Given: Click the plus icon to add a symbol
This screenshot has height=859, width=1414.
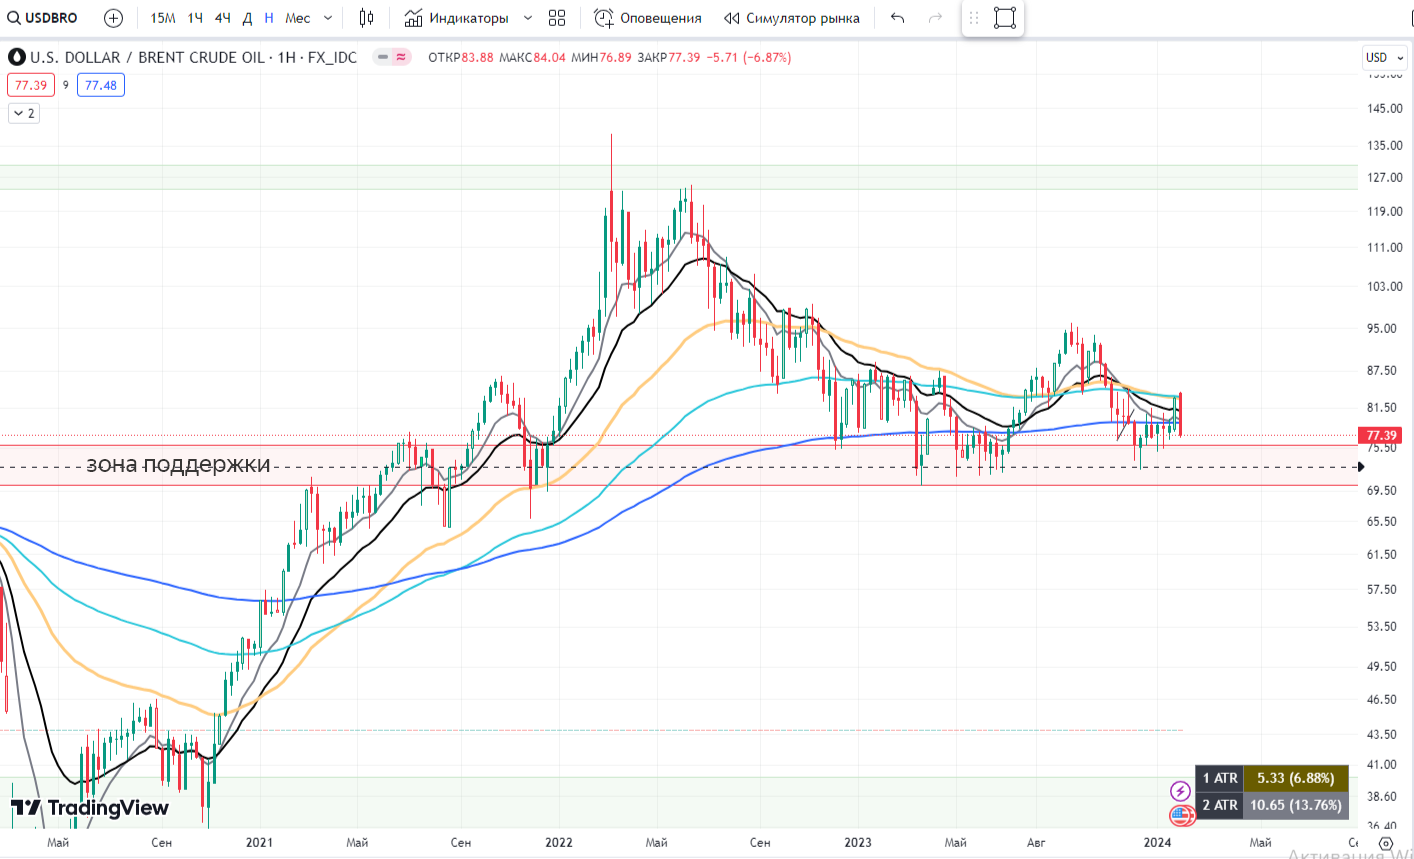Looking at the screenshot, I should pyautogui.click(x=114, y=18).
